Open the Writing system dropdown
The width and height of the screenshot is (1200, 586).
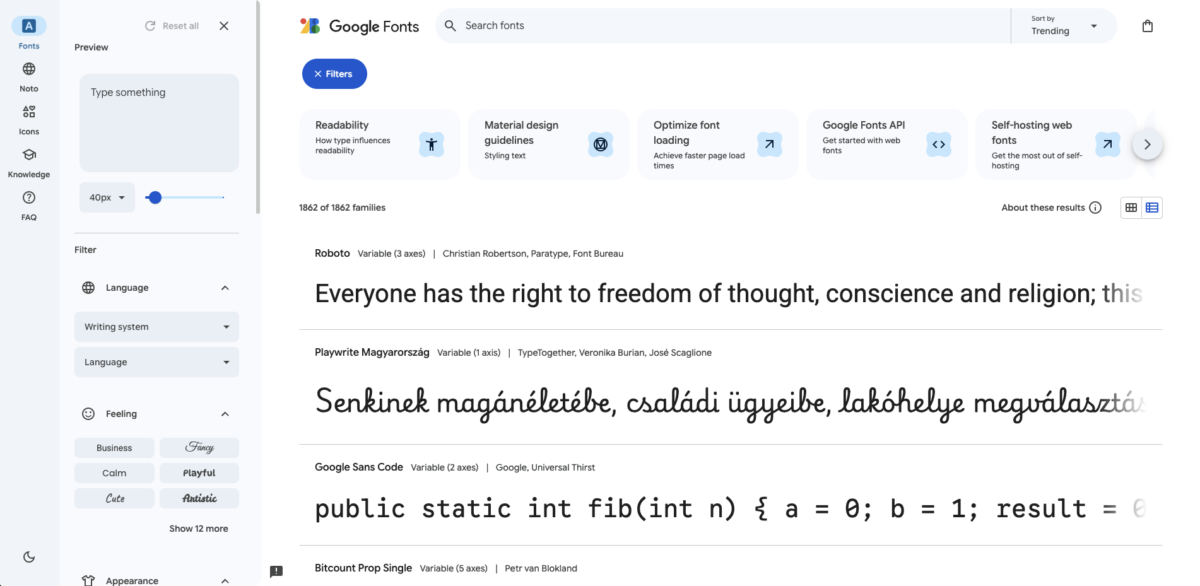click(x=156, y=326)
